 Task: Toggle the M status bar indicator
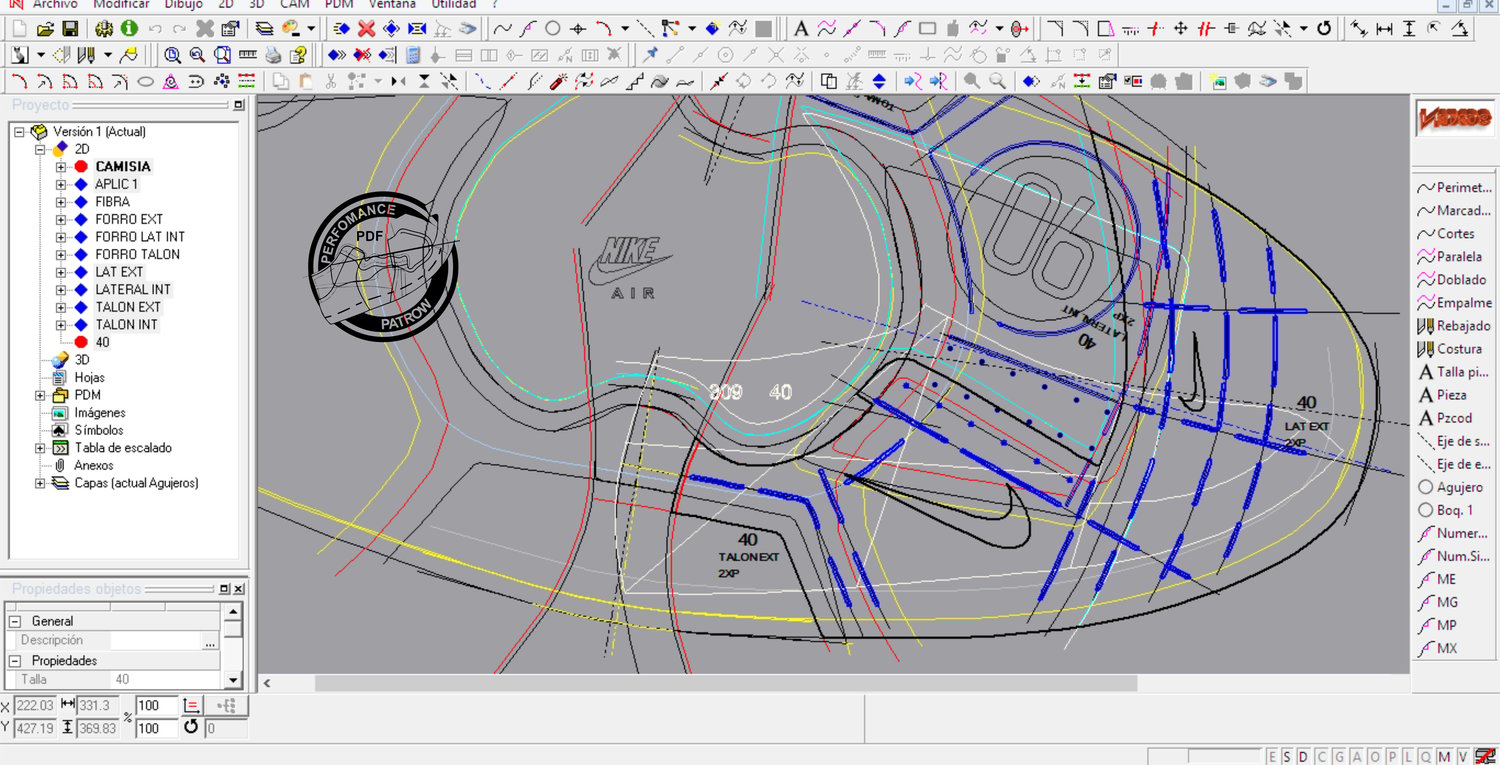(1444, 756)
